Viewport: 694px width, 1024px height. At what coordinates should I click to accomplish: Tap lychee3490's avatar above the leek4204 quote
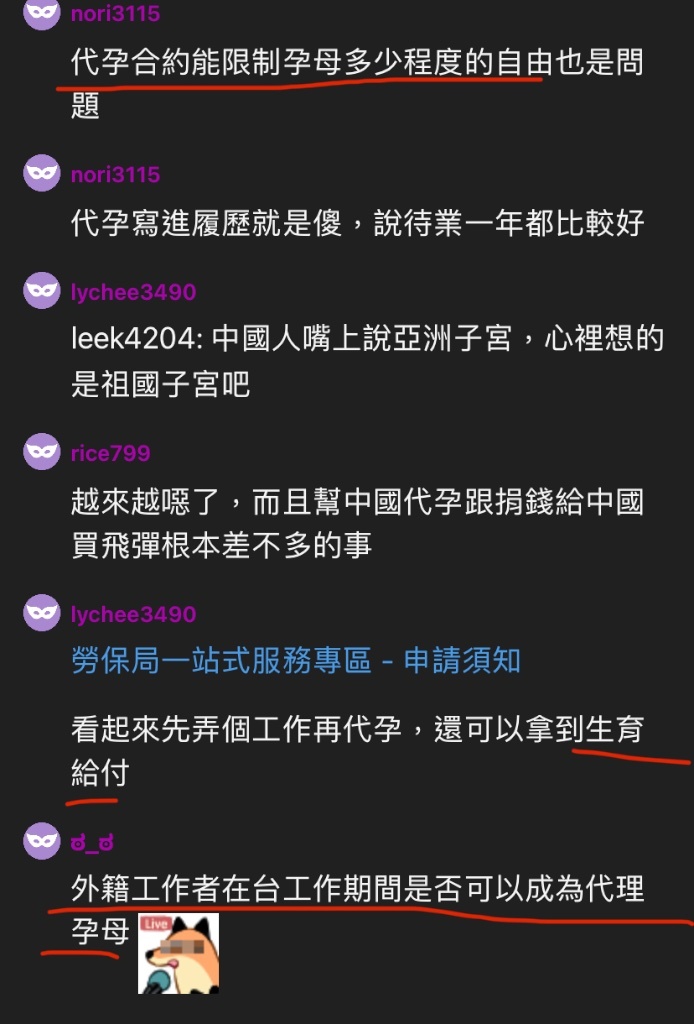(x=42, y=291)
